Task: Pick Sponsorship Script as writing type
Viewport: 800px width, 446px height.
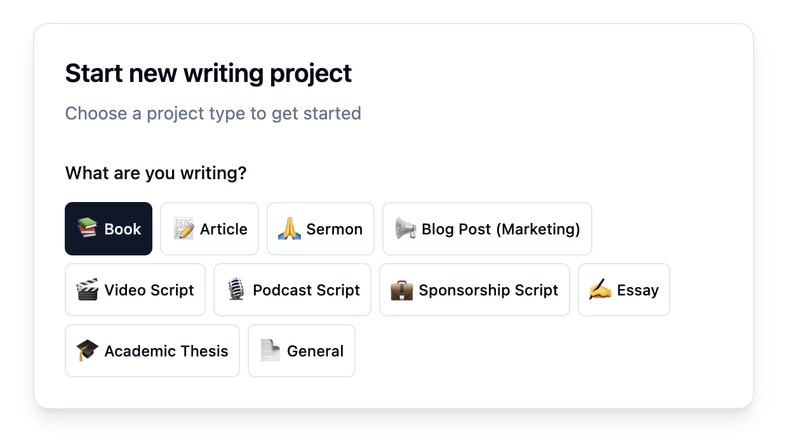Action: [x=488, y=290]
